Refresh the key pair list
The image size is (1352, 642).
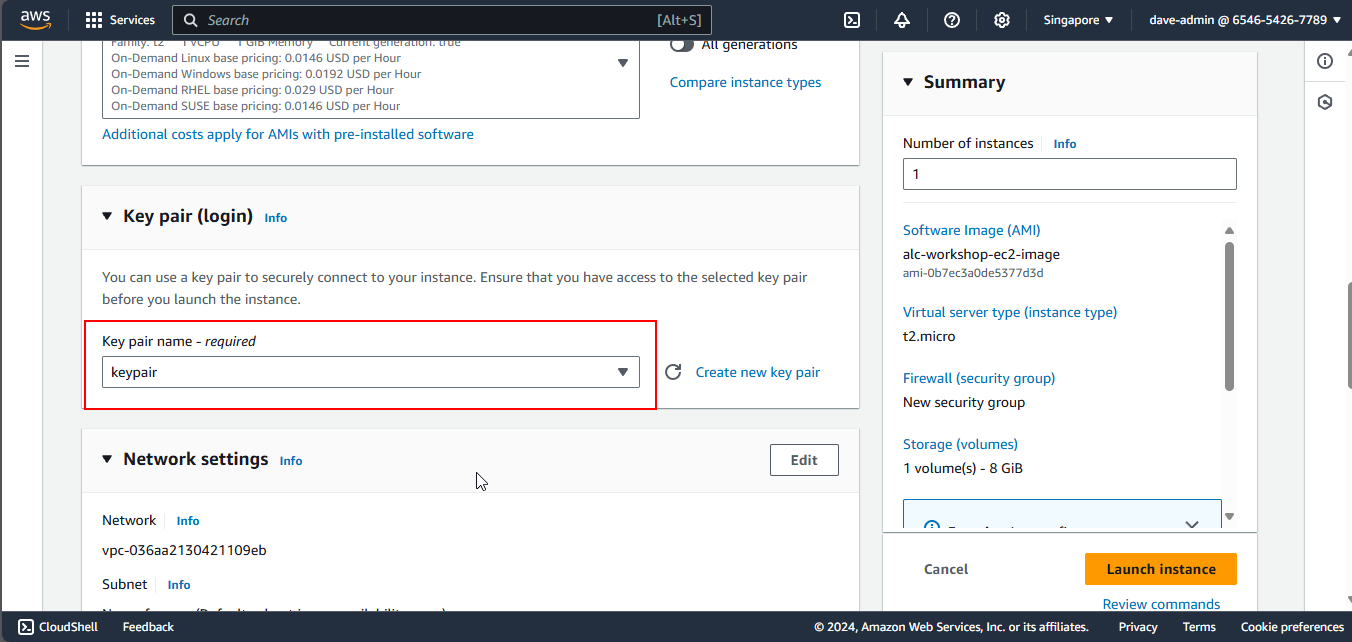(674, 372)
